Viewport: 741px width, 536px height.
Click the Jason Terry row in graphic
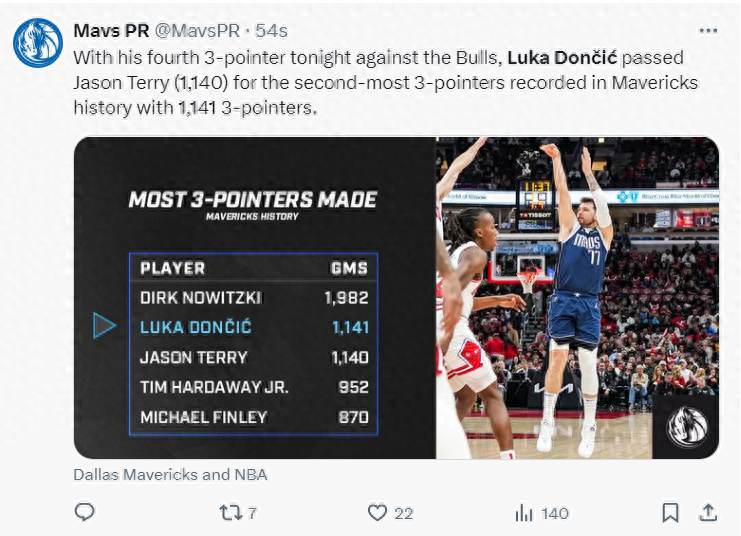(254, 357)
